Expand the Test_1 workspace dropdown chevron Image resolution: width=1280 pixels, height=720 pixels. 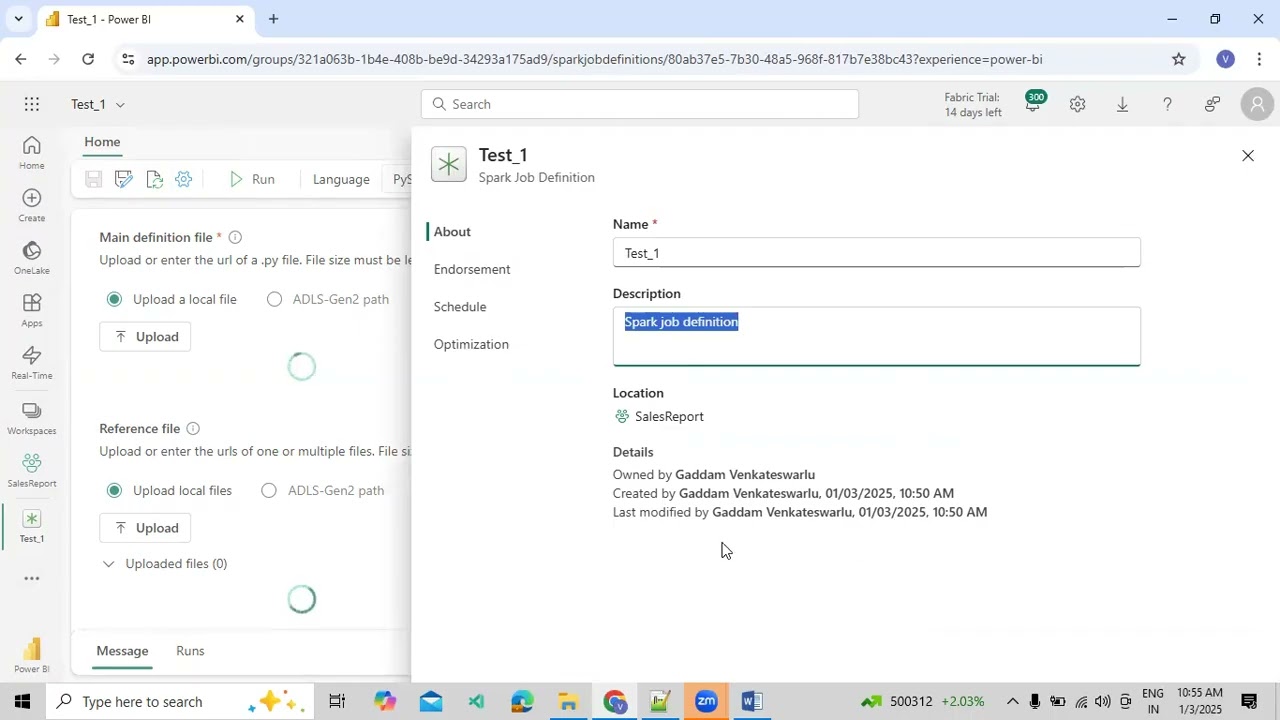pos(120,104)
